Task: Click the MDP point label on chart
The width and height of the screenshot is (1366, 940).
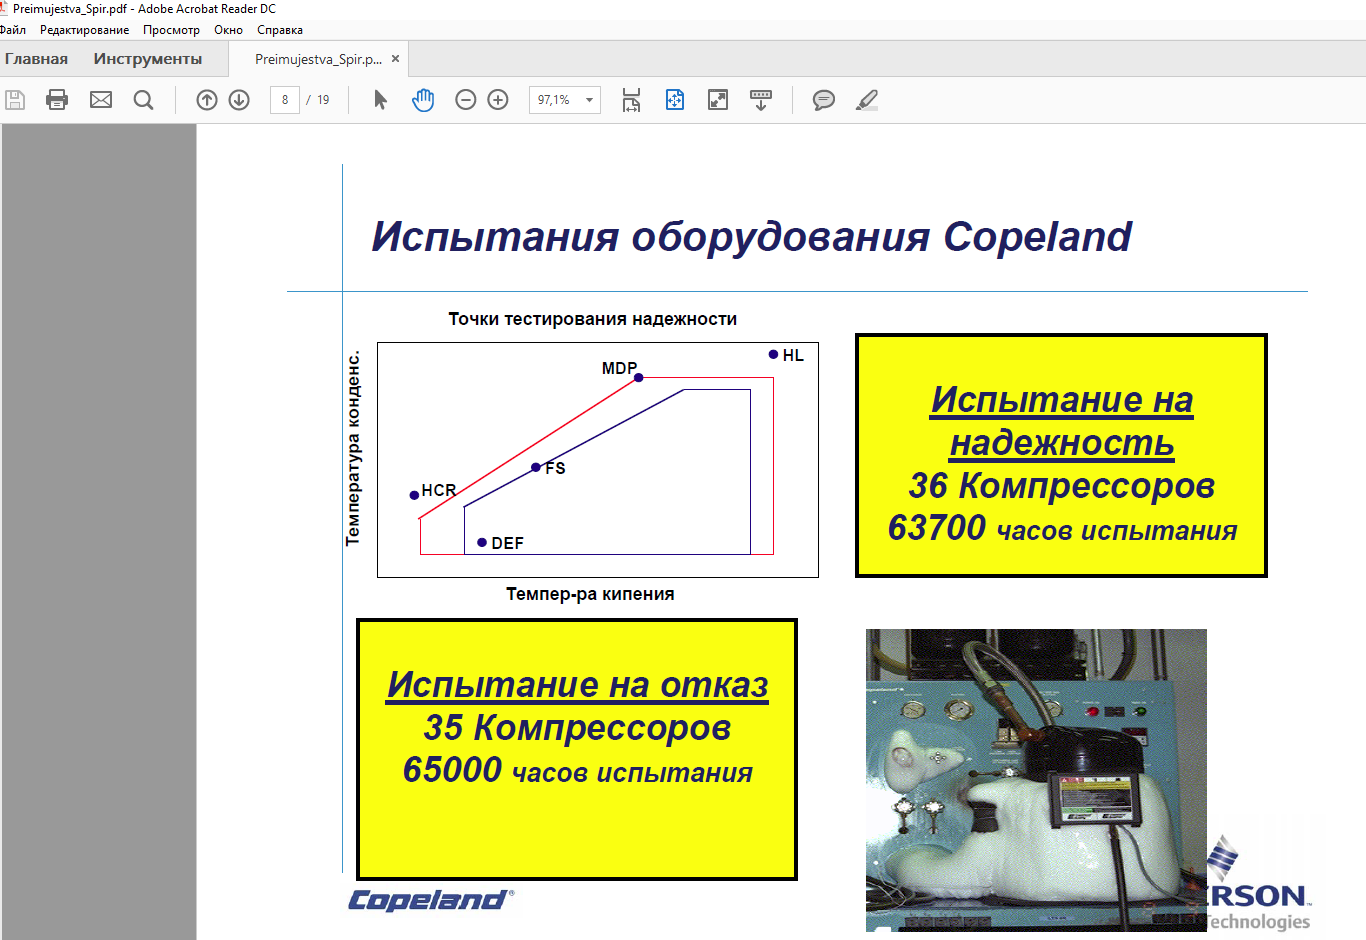Action: click(x=619, y=368)
